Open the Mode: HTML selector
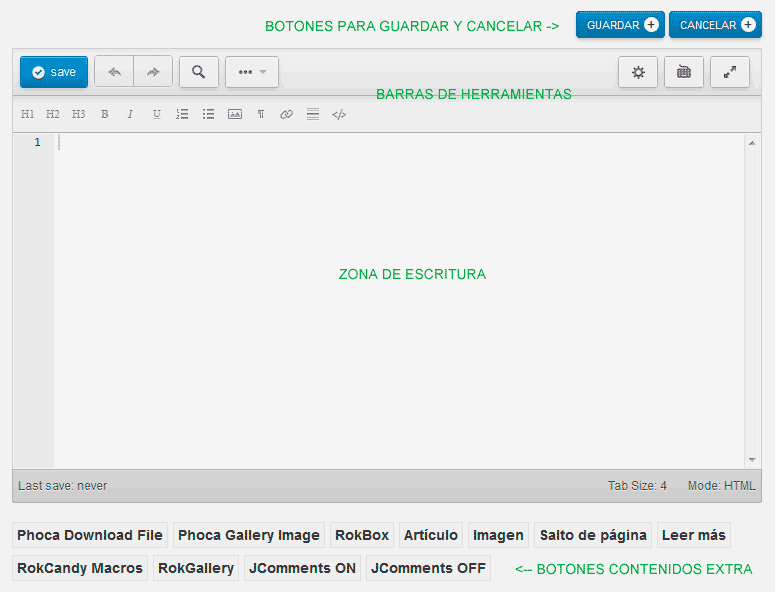Image resolution: width=775 pixels, height=592 pixels. pos(721,486)
